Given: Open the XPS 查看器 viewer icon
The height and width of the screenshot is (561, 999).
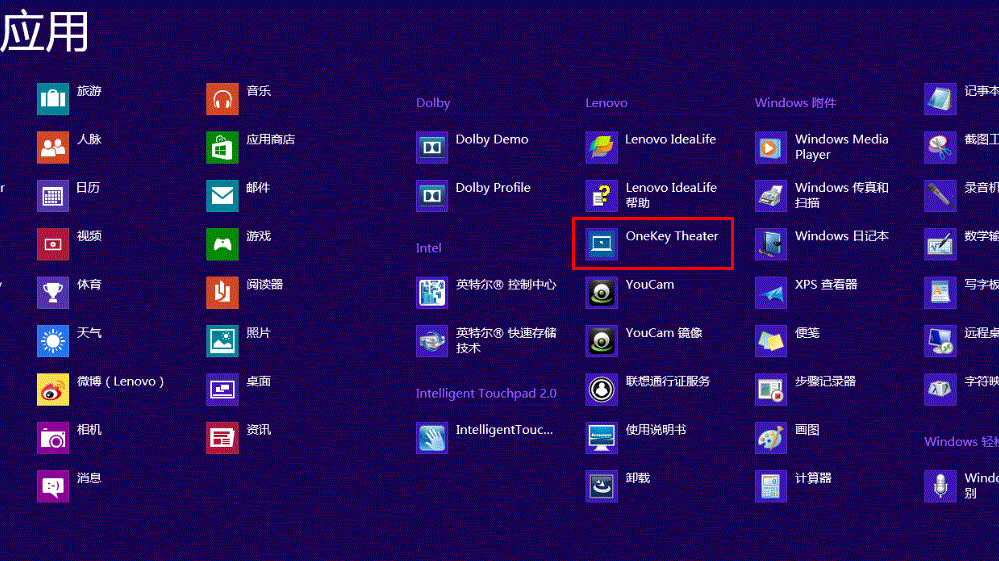Looking at the screenshot, I should (771, 292).
